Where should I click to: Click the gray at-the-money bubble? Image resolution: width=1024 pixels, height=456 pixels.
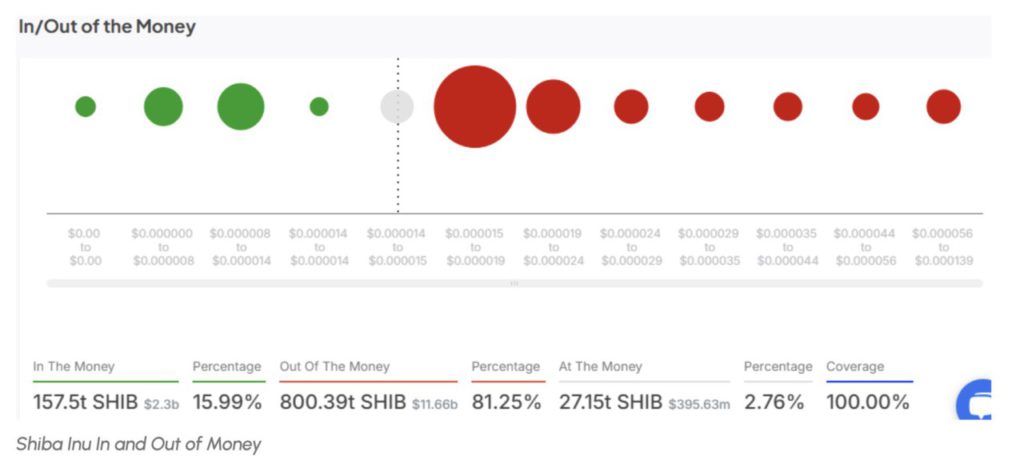tap(397, 107)
